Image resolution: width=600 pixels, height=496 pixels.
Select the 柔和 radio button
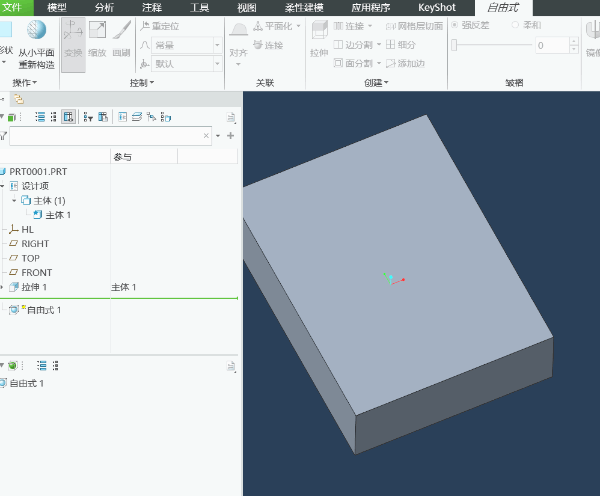point(515,25)
